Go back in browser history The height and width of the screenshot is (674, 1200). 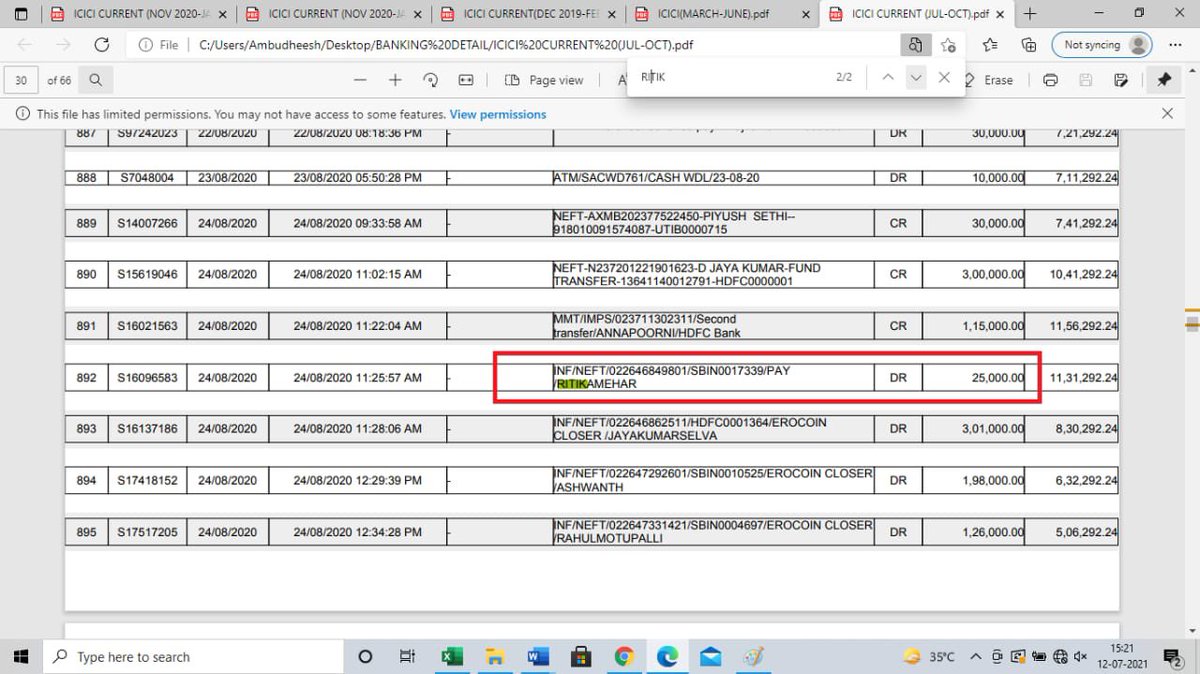click(25, 45)
